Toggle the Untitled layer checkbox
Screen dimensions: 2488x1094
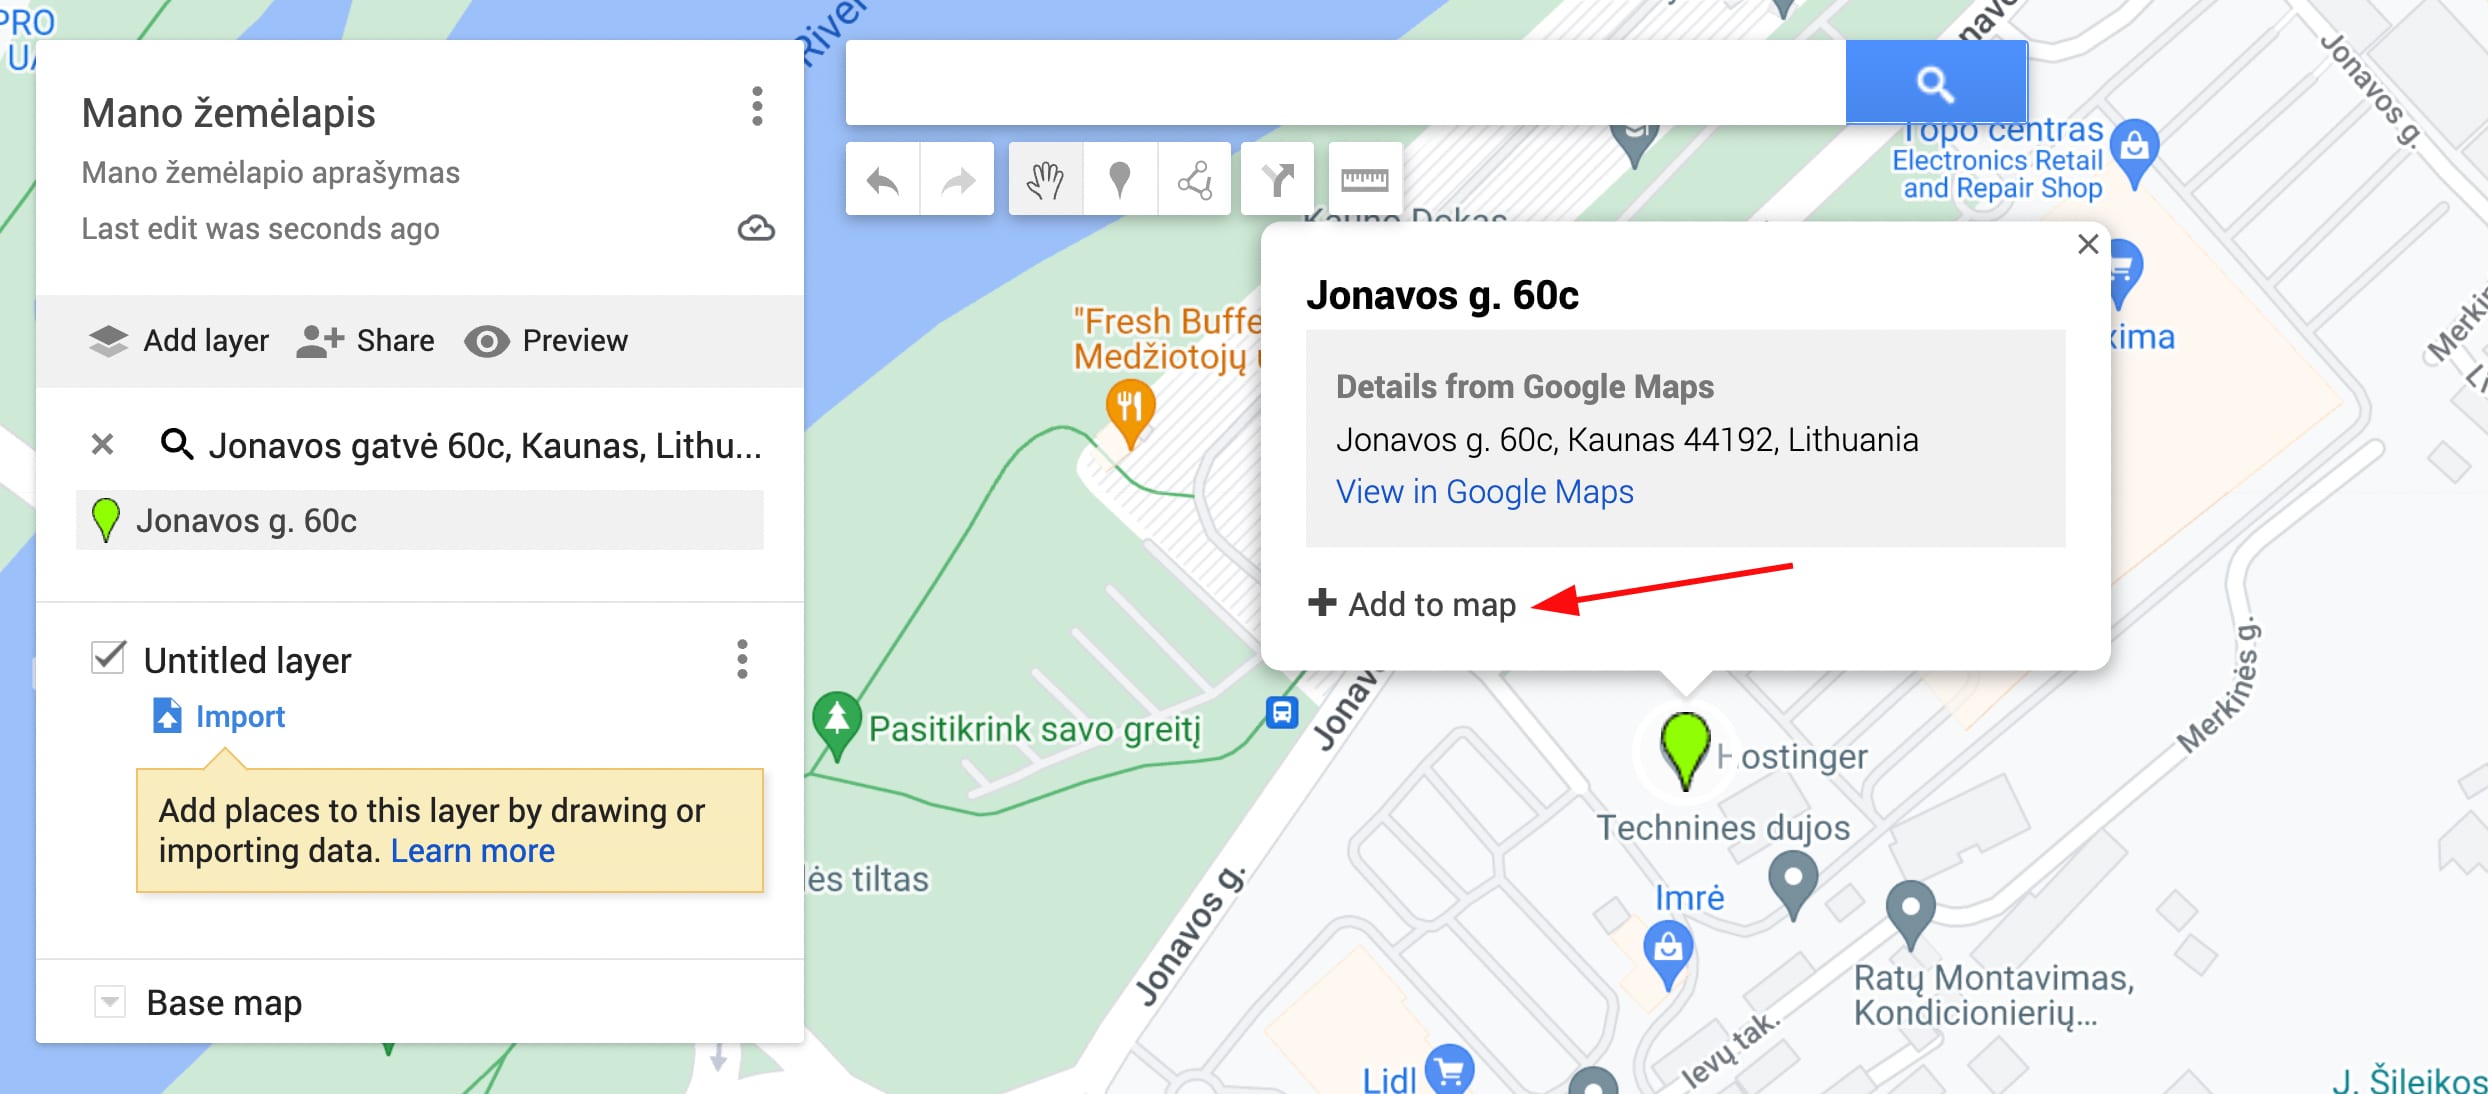(x=108, y=658)
